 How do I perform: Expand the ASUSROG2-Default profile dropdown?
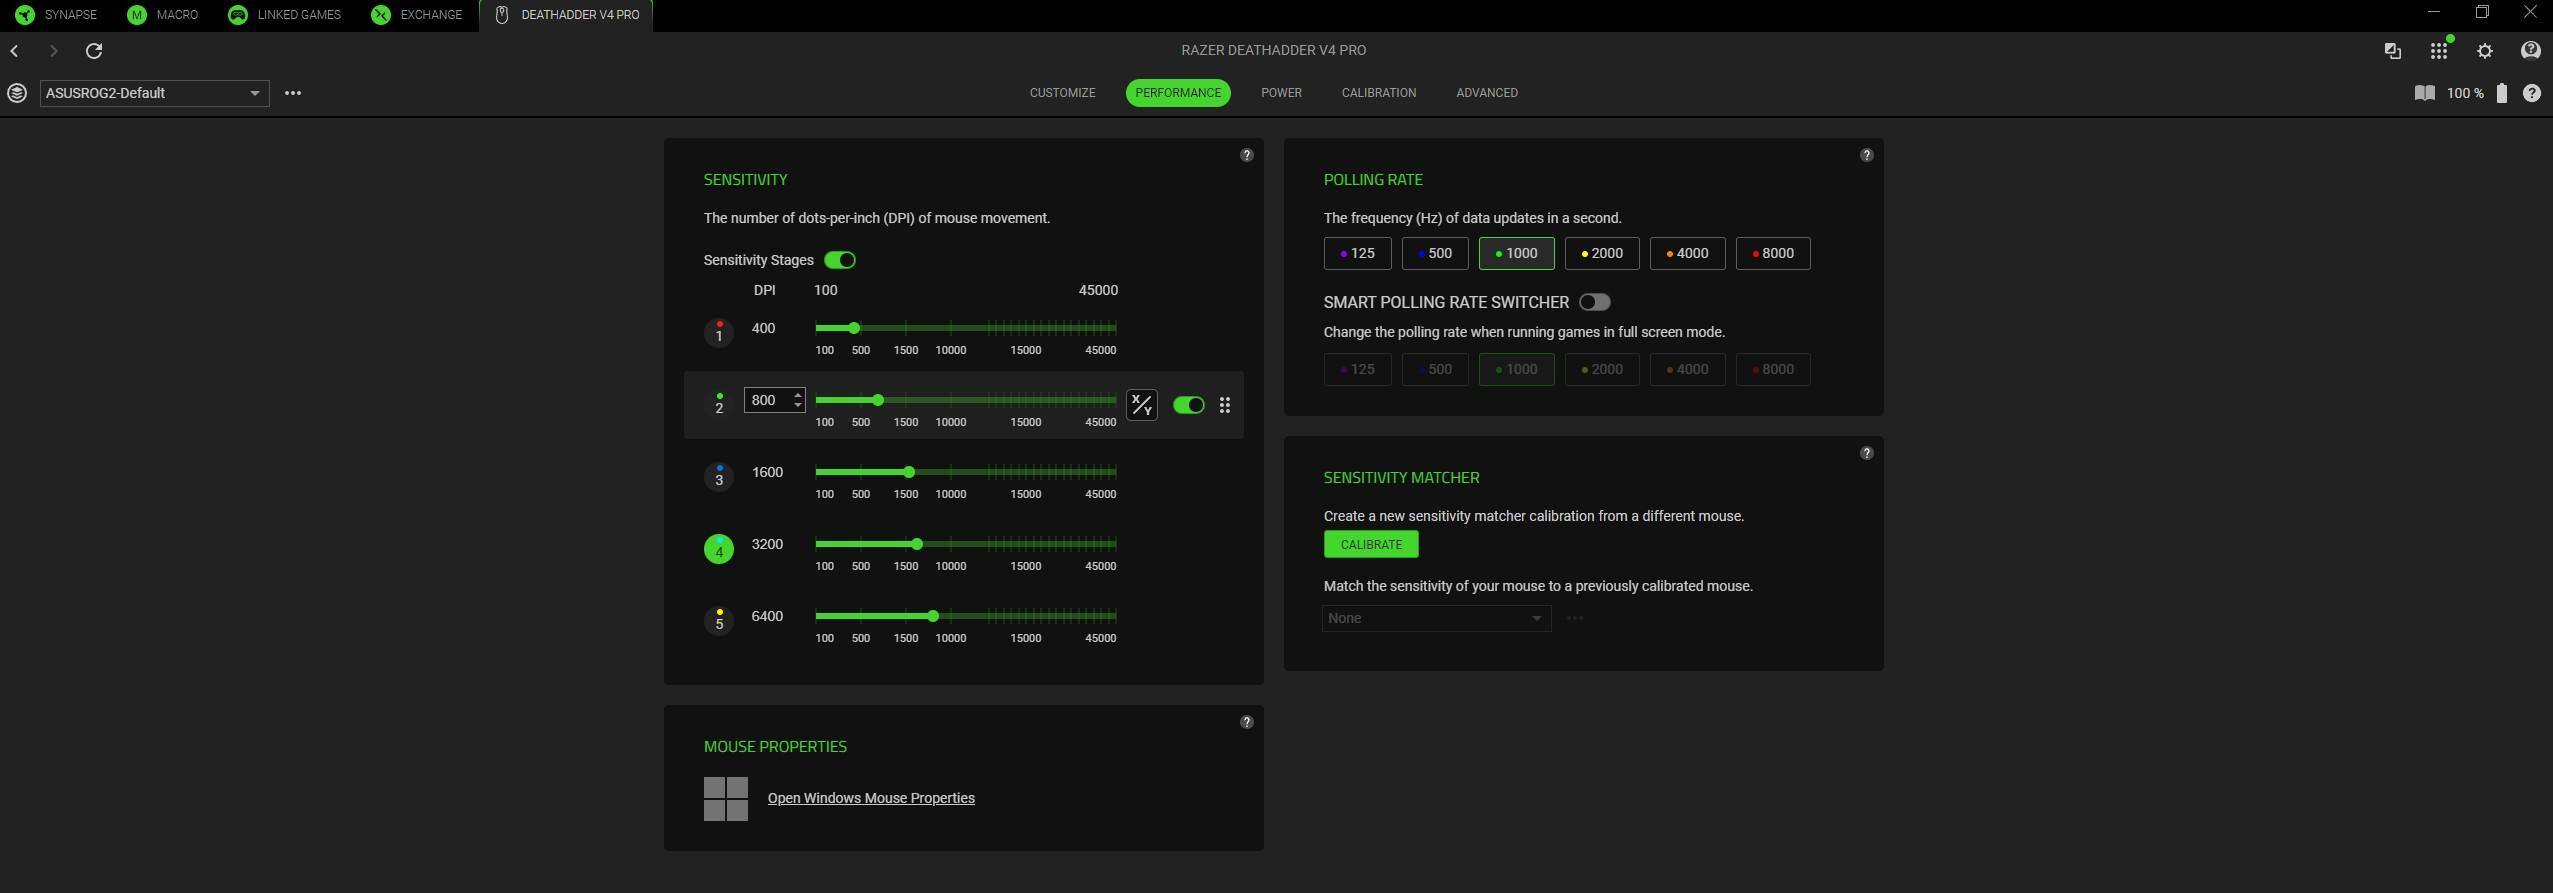click(x=254, y=93)
